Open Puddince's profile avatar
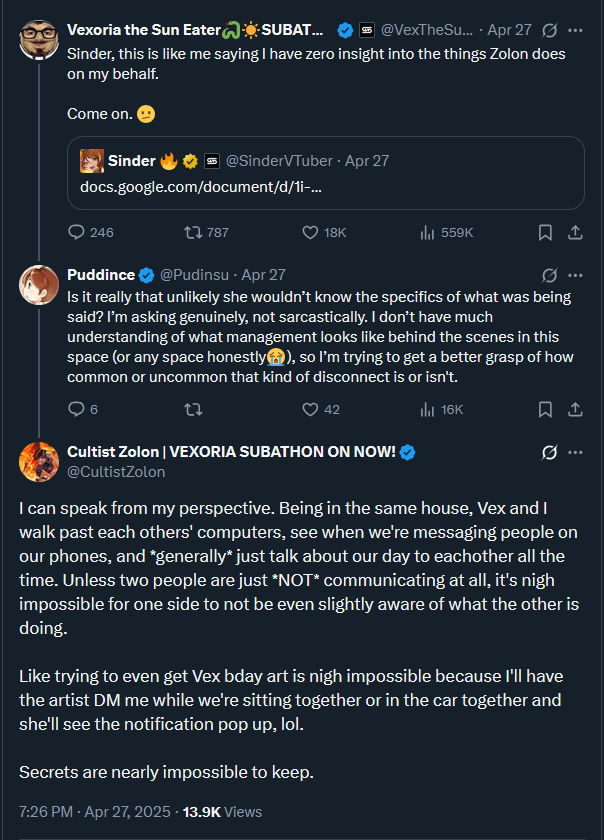 [x=38, y=285]
